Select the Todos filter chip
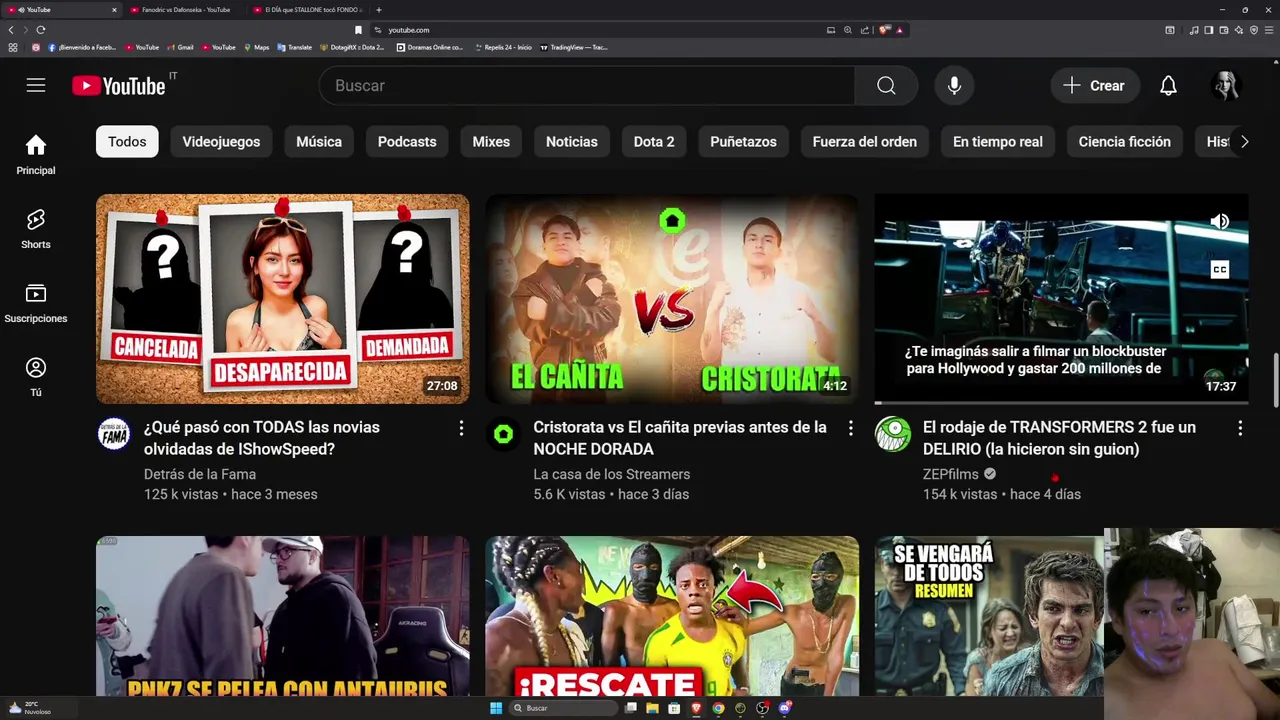This screenshot has height=720, width=1280. [127, 142]
